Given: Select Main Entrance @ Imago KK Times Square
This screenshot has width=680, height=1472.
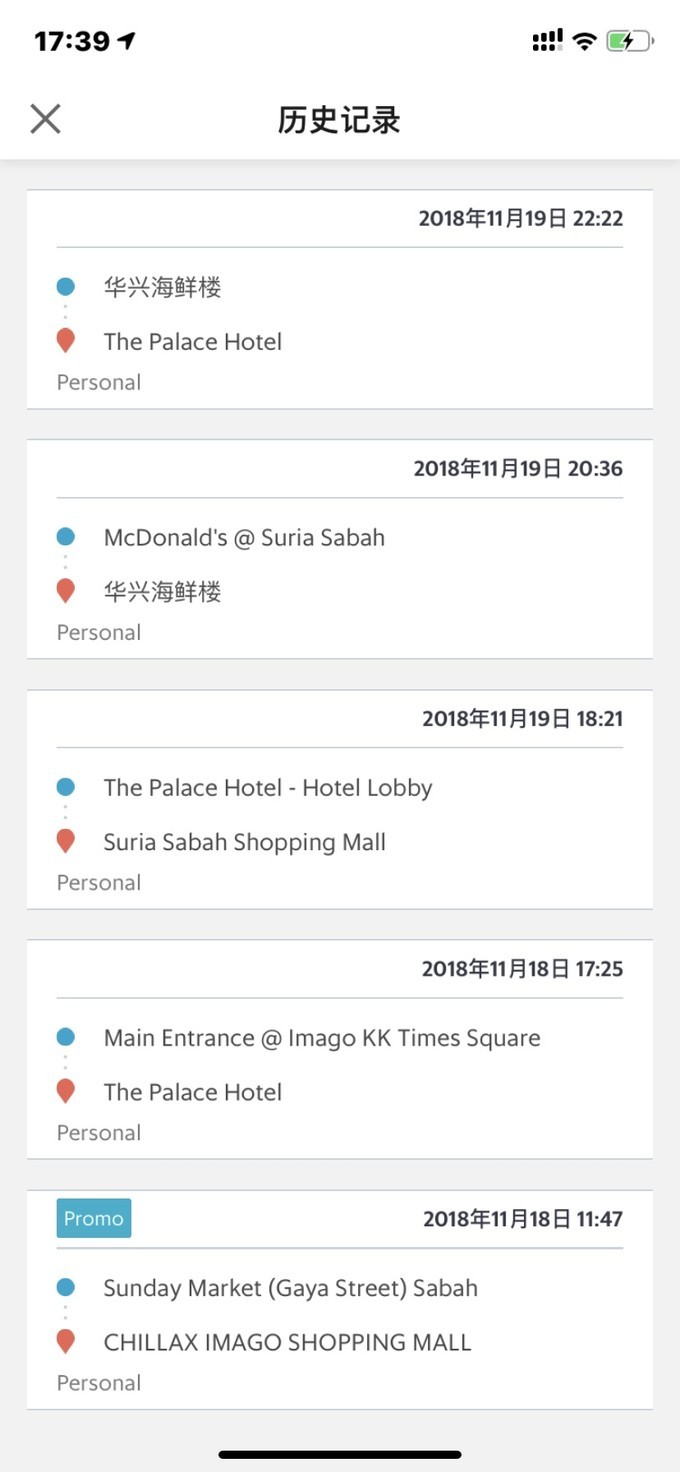Looking at the screenshot, I should pos(322,1038).
